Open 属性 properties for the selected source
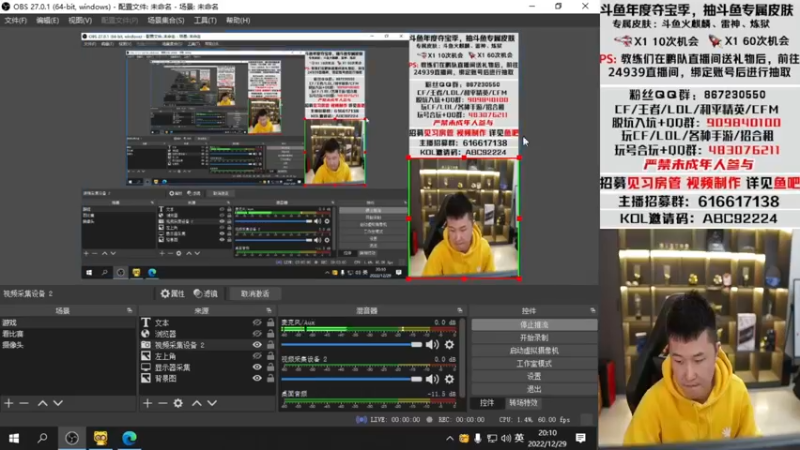The width and height of the screenshot is (800, 450). [172, 294]
